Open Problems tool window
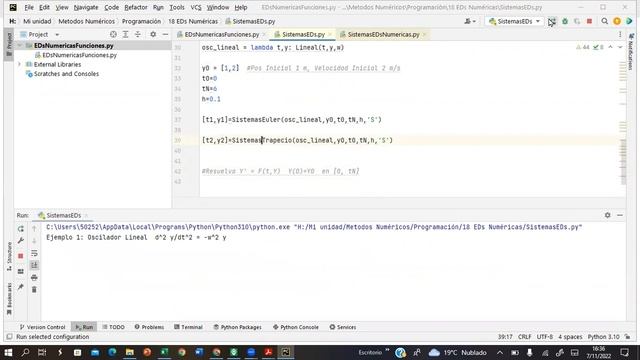Image resolution: width=640 pixels, height=360 pixels. [149, 327]
